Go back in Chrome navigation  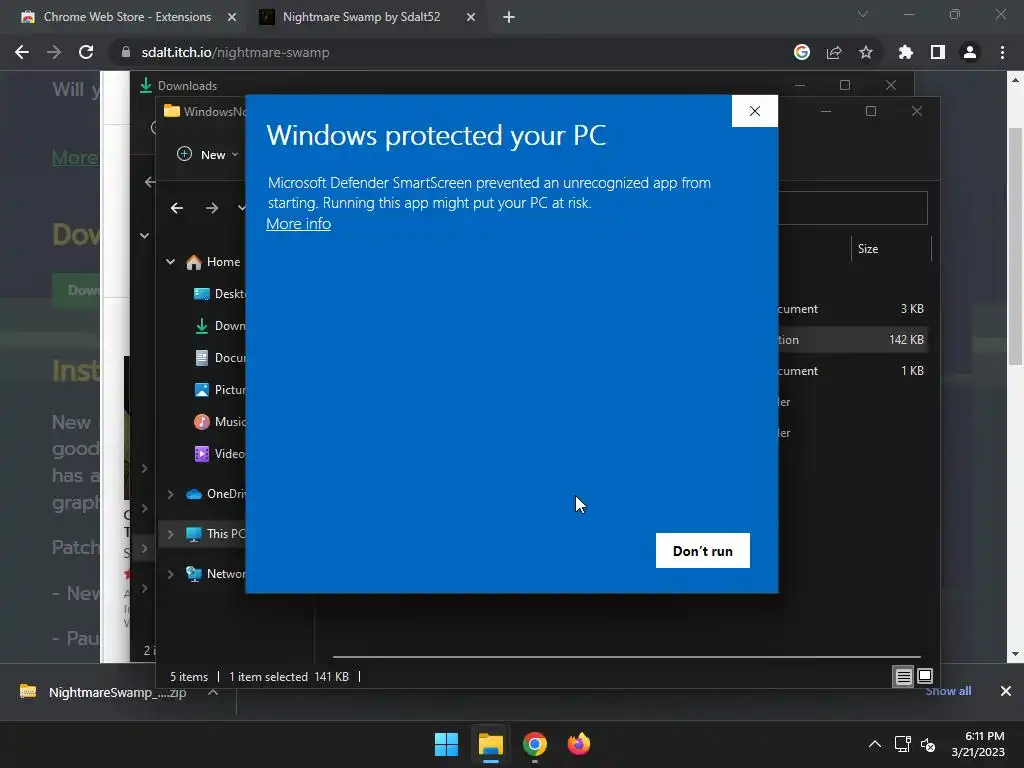coord(22,52)
